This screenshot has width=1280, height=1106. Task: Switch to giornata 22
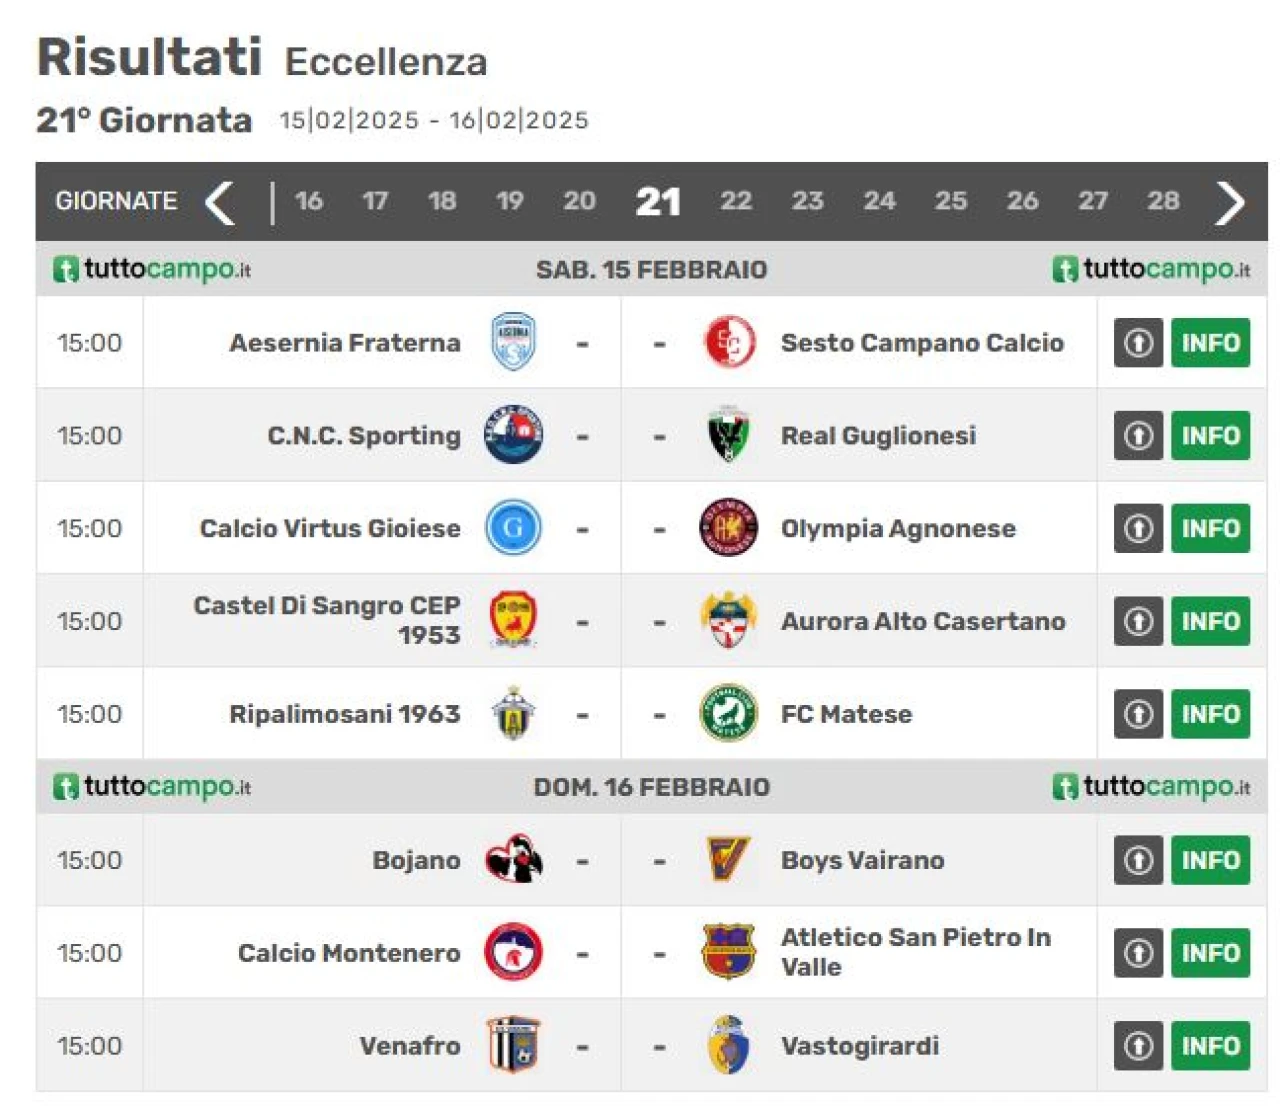736,201
